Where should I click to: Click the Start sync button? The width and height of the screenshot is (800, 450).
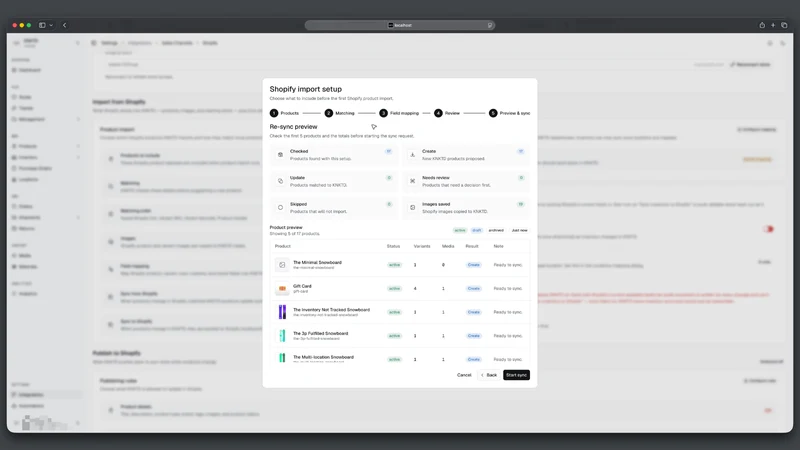coord(516,375)
